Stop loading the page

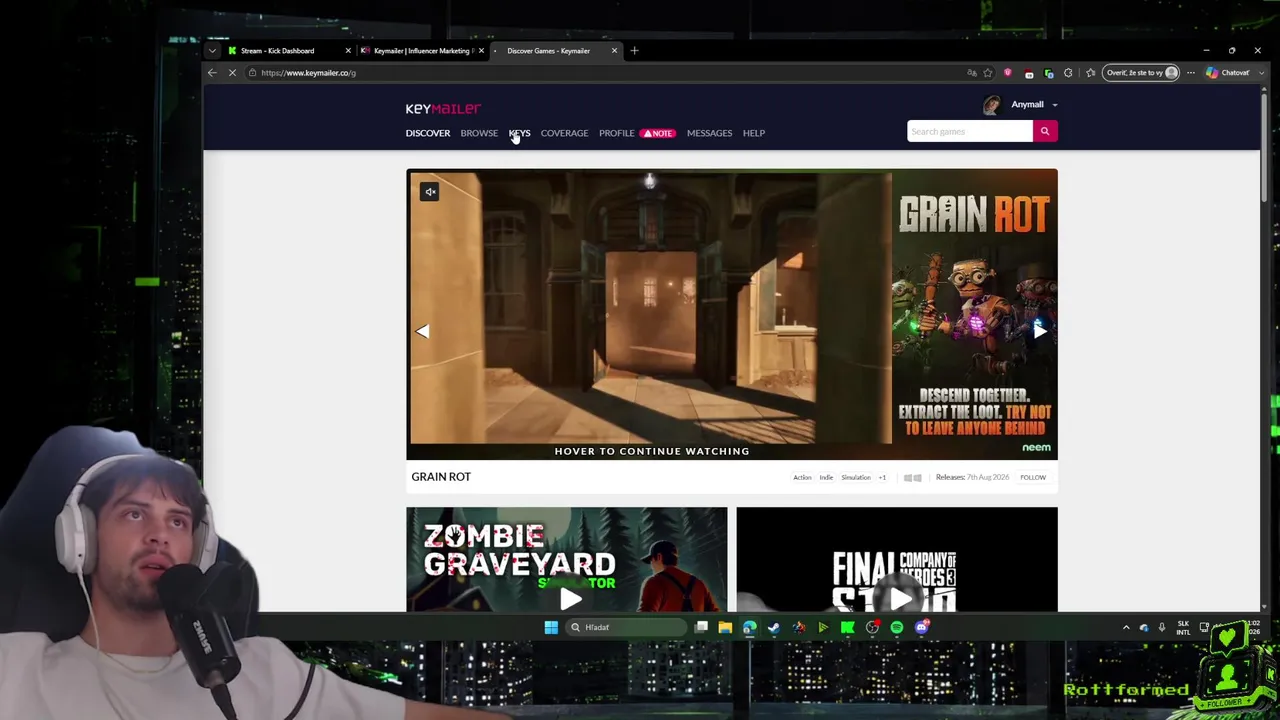(232, 73)
